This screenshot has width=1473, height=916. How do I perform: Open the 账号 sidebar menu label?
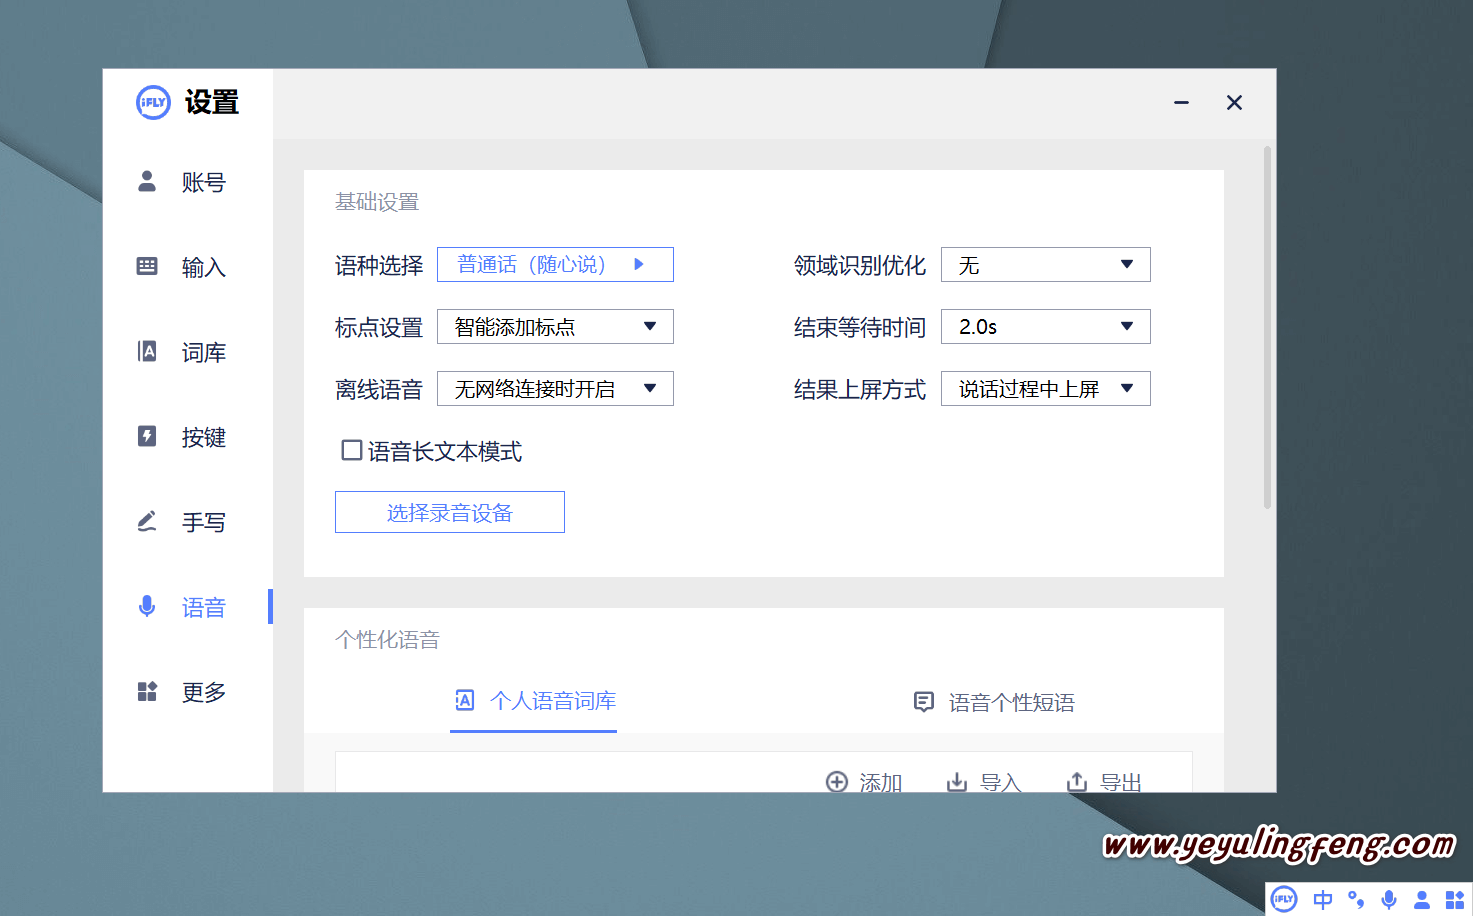204,182
